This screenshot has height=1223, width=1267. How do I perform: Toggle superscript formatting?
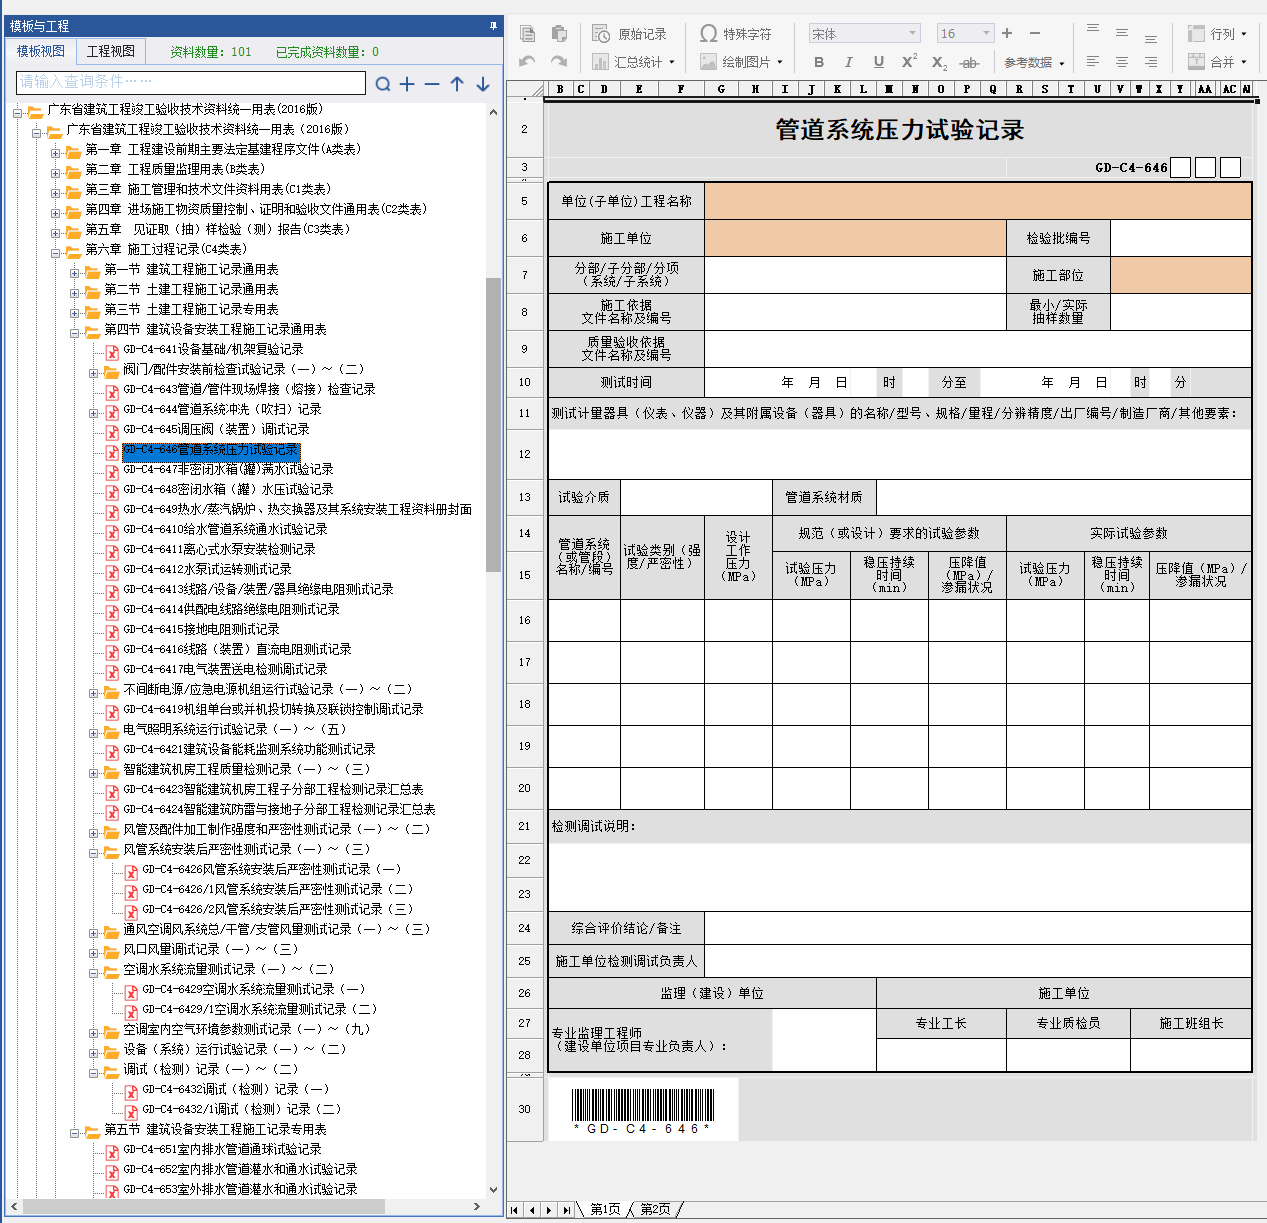coord(909,61)
